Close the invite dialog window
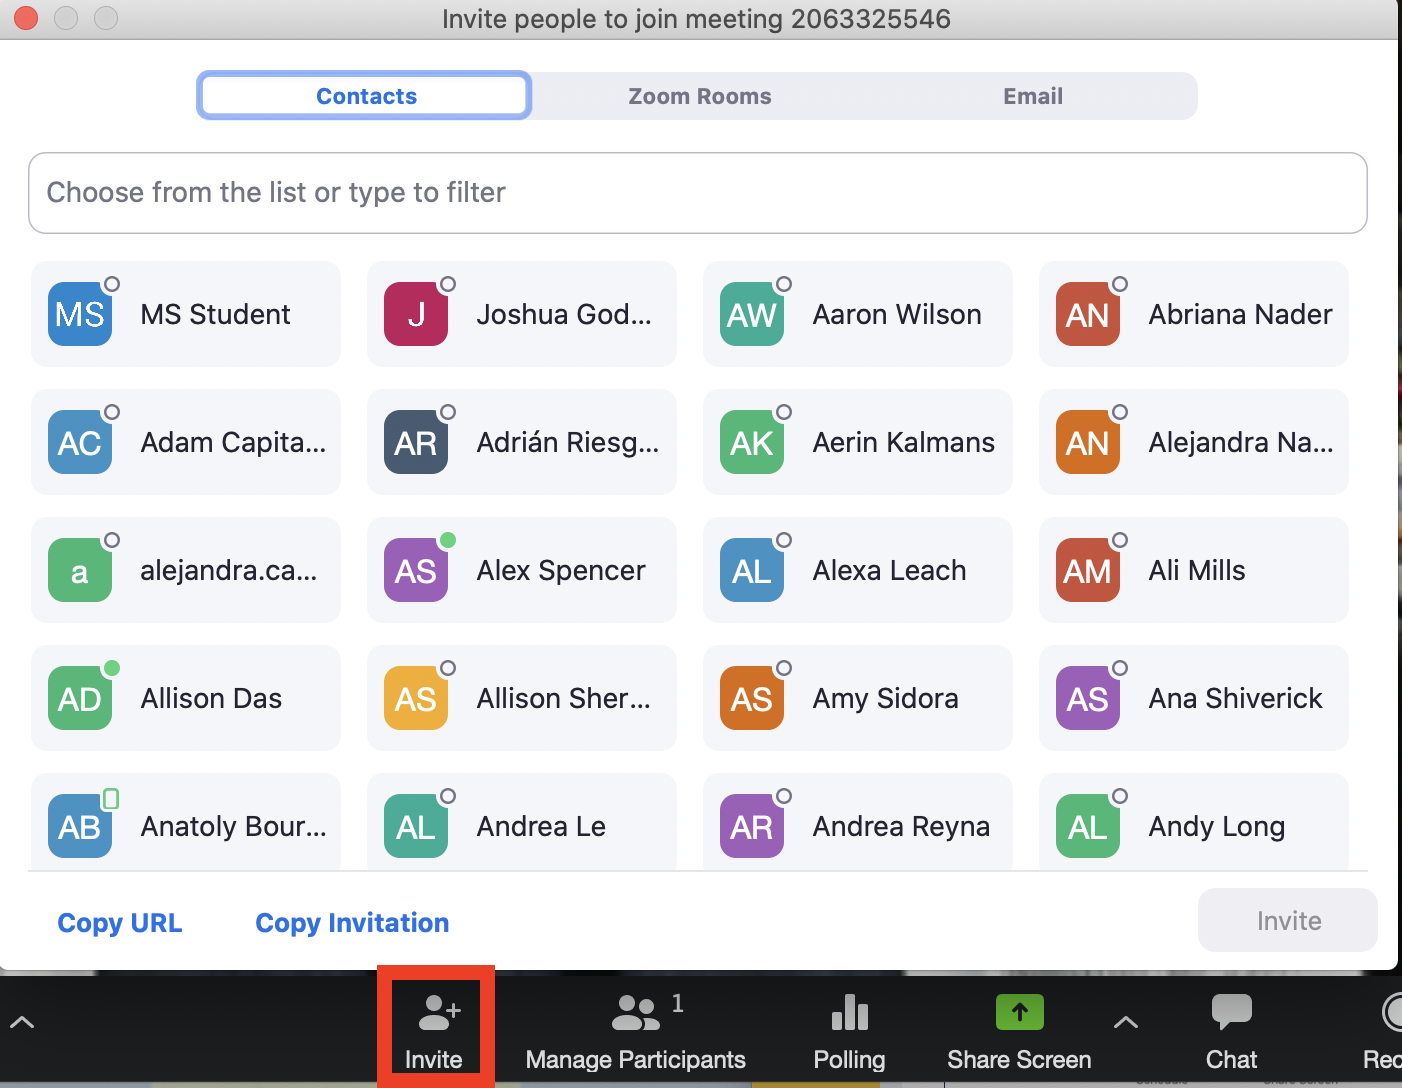The height and width of the screenshot is (1088, 1402). (26, 18)
